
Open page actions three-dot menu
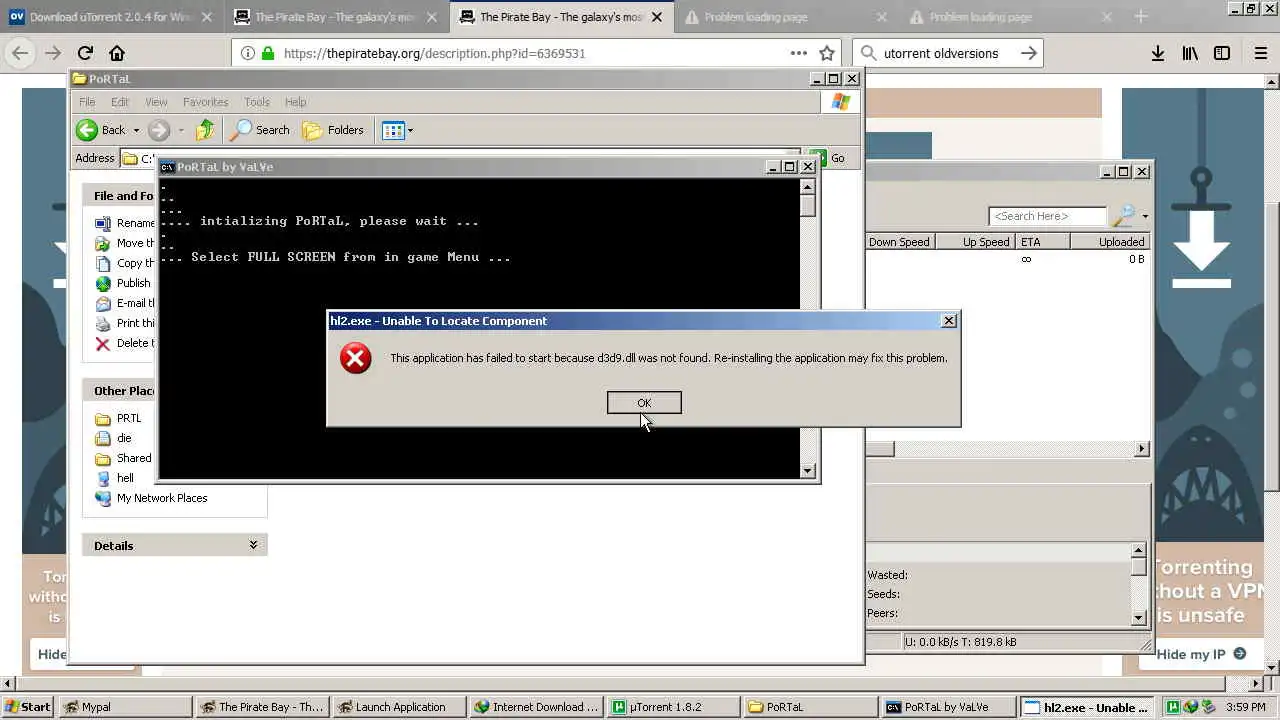tap(798, 53)
